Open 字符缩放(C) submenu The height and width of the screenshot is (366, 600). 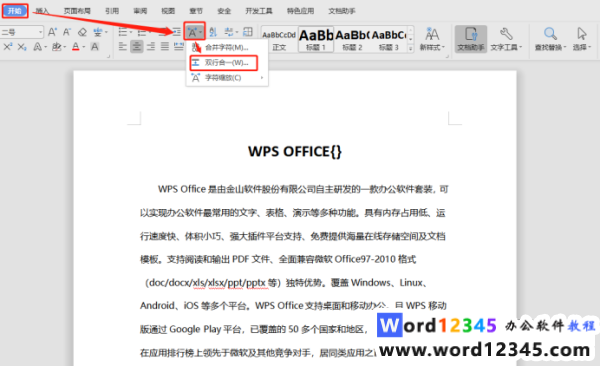(227, 78)
